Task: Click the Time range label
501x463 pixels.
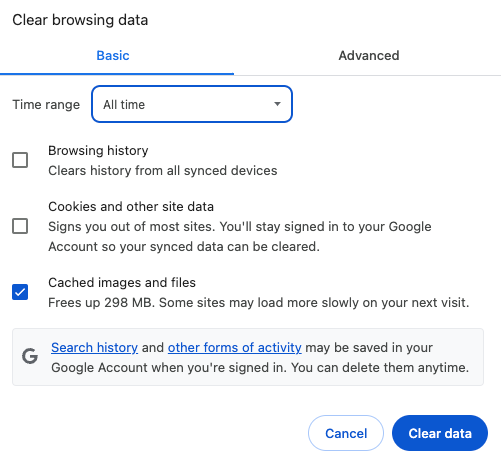Action: pyautogui.click(x=46, y=105)
